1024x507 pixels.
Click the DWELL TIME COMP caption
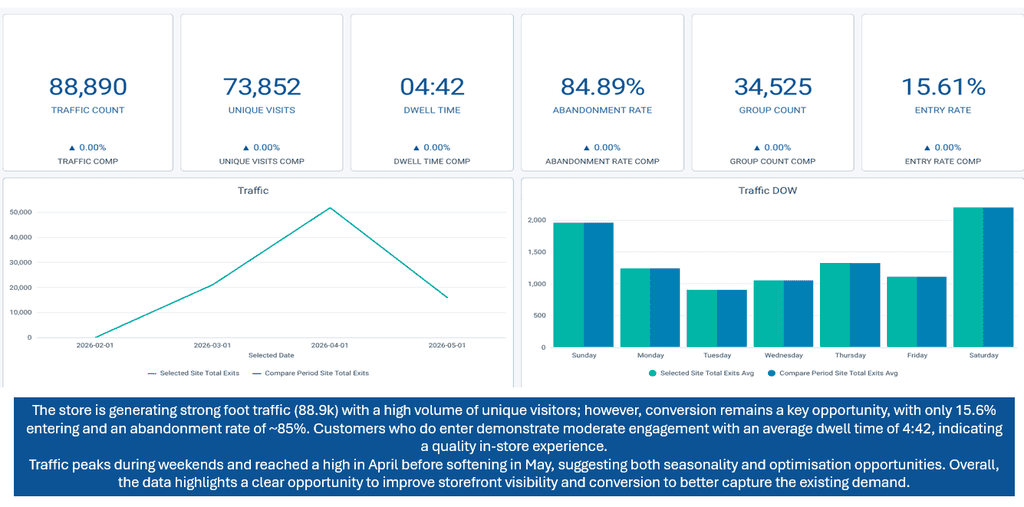coord(432,161)
